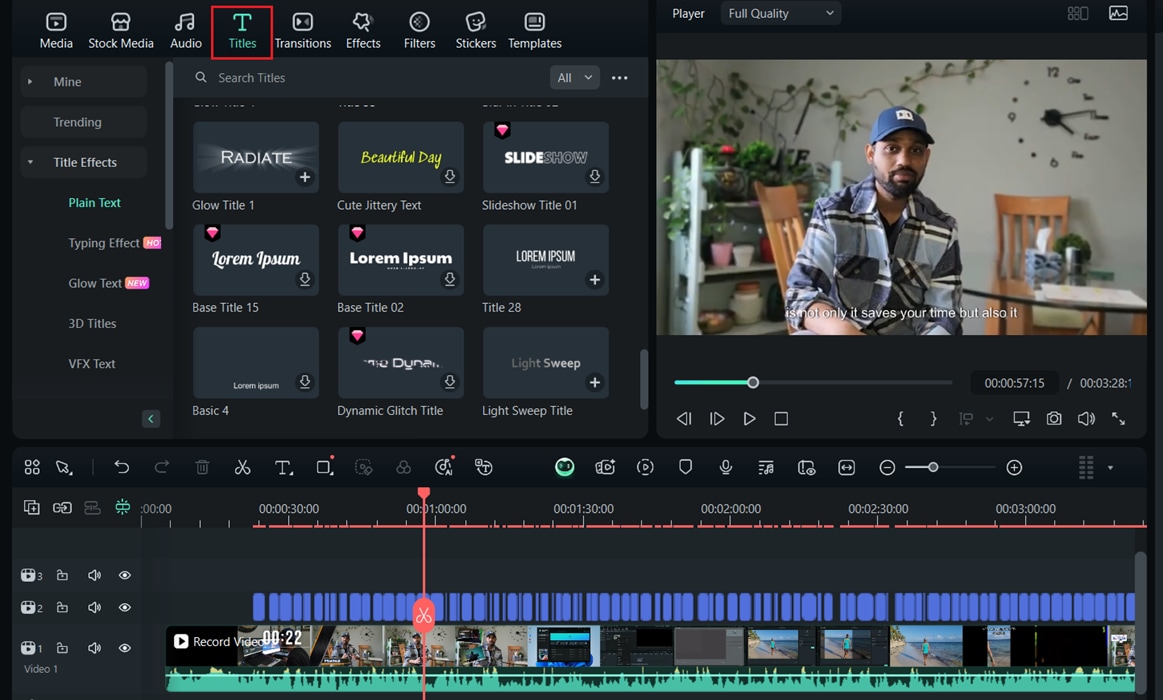This screenshot has height=700, width=1163.
Task: Open the Templates tab
Action: click(535, 31)
